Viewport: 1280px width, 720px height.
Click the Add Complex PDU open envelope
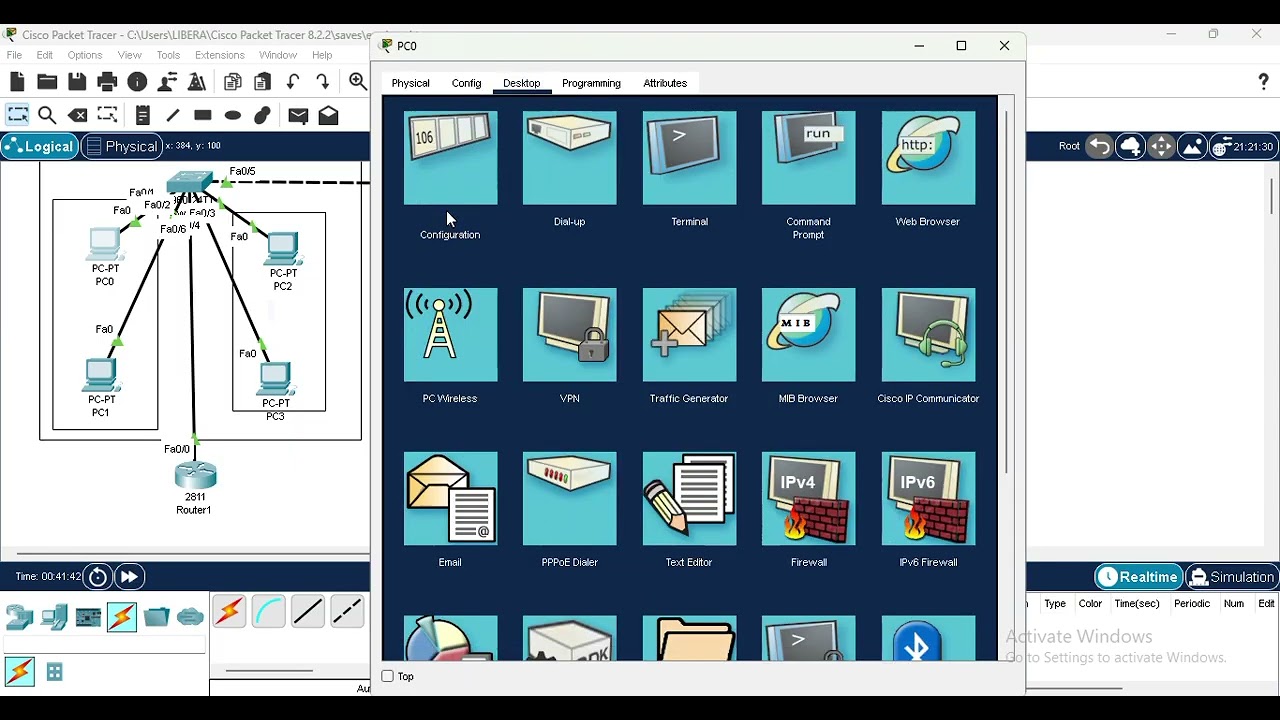click(x=328, y=116)
